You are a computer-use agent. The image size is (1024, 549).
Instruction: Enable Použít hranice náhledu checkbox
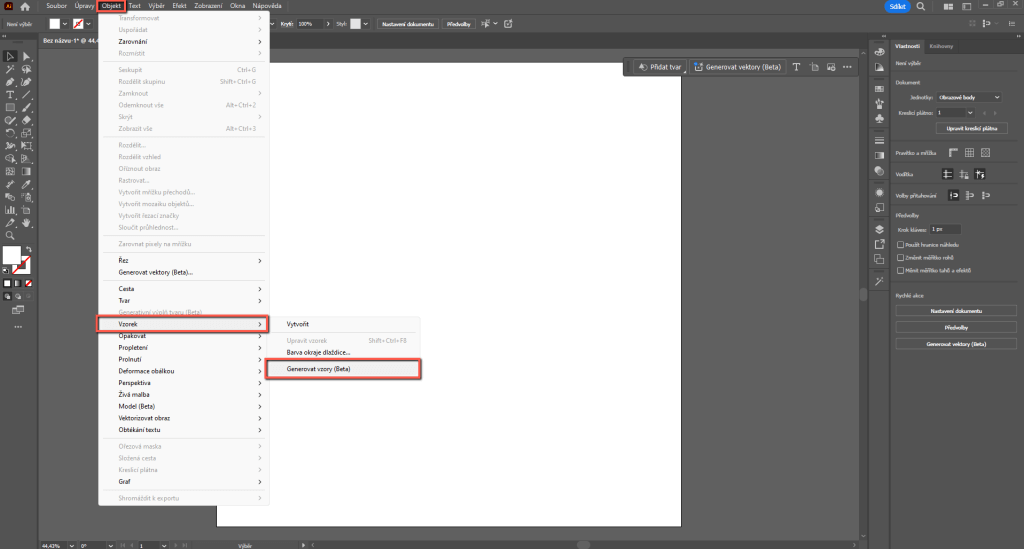[901, 245]
